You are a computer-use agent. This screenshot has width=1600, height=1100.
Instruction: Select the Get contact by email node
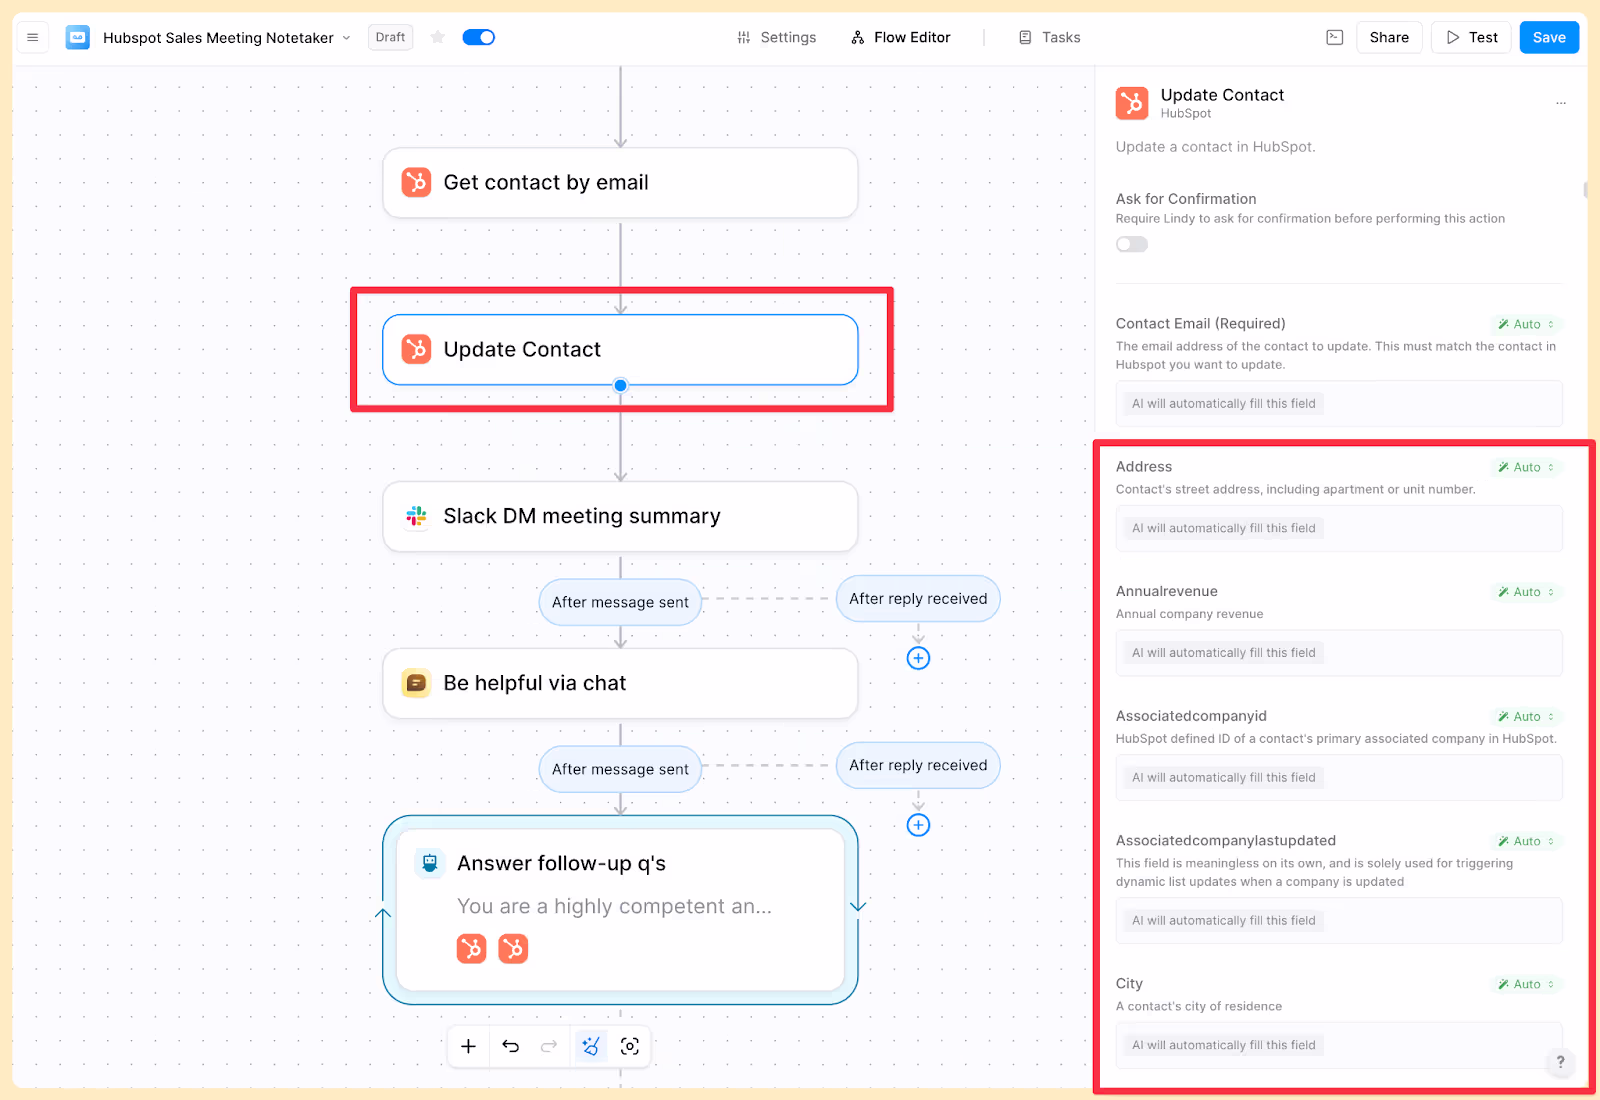point(620,182)
